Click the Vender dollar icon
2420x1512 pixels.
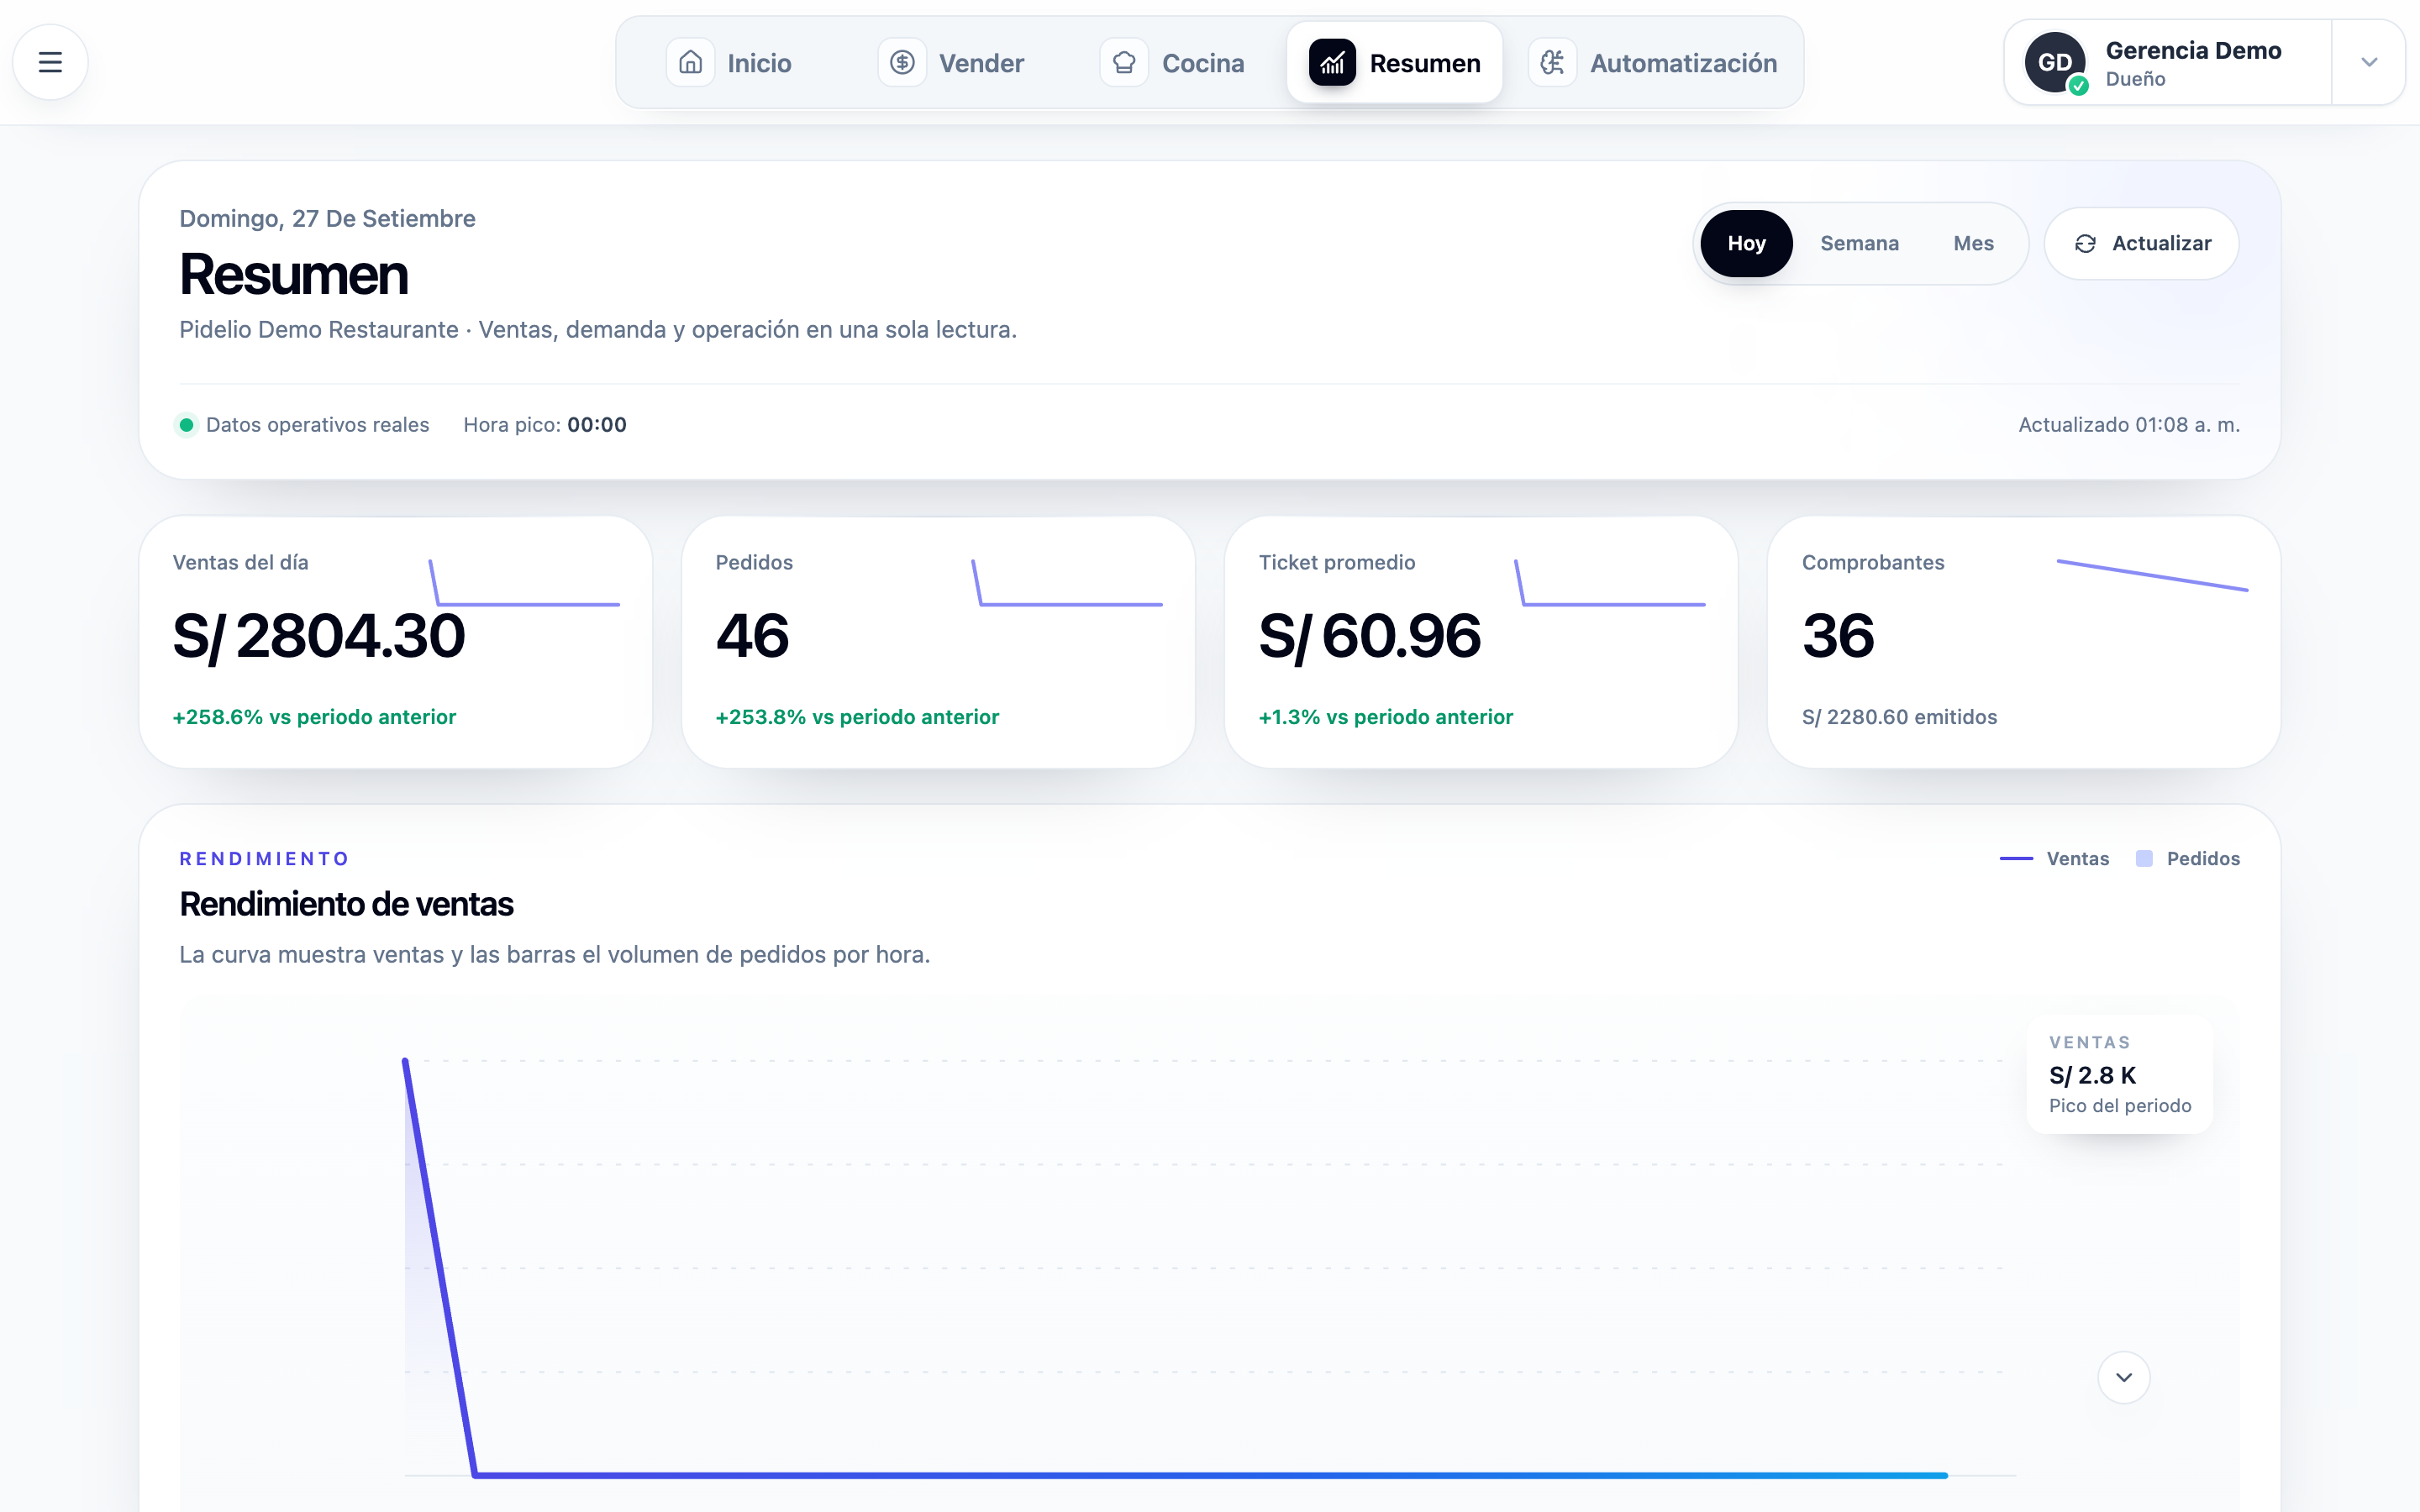902,63
